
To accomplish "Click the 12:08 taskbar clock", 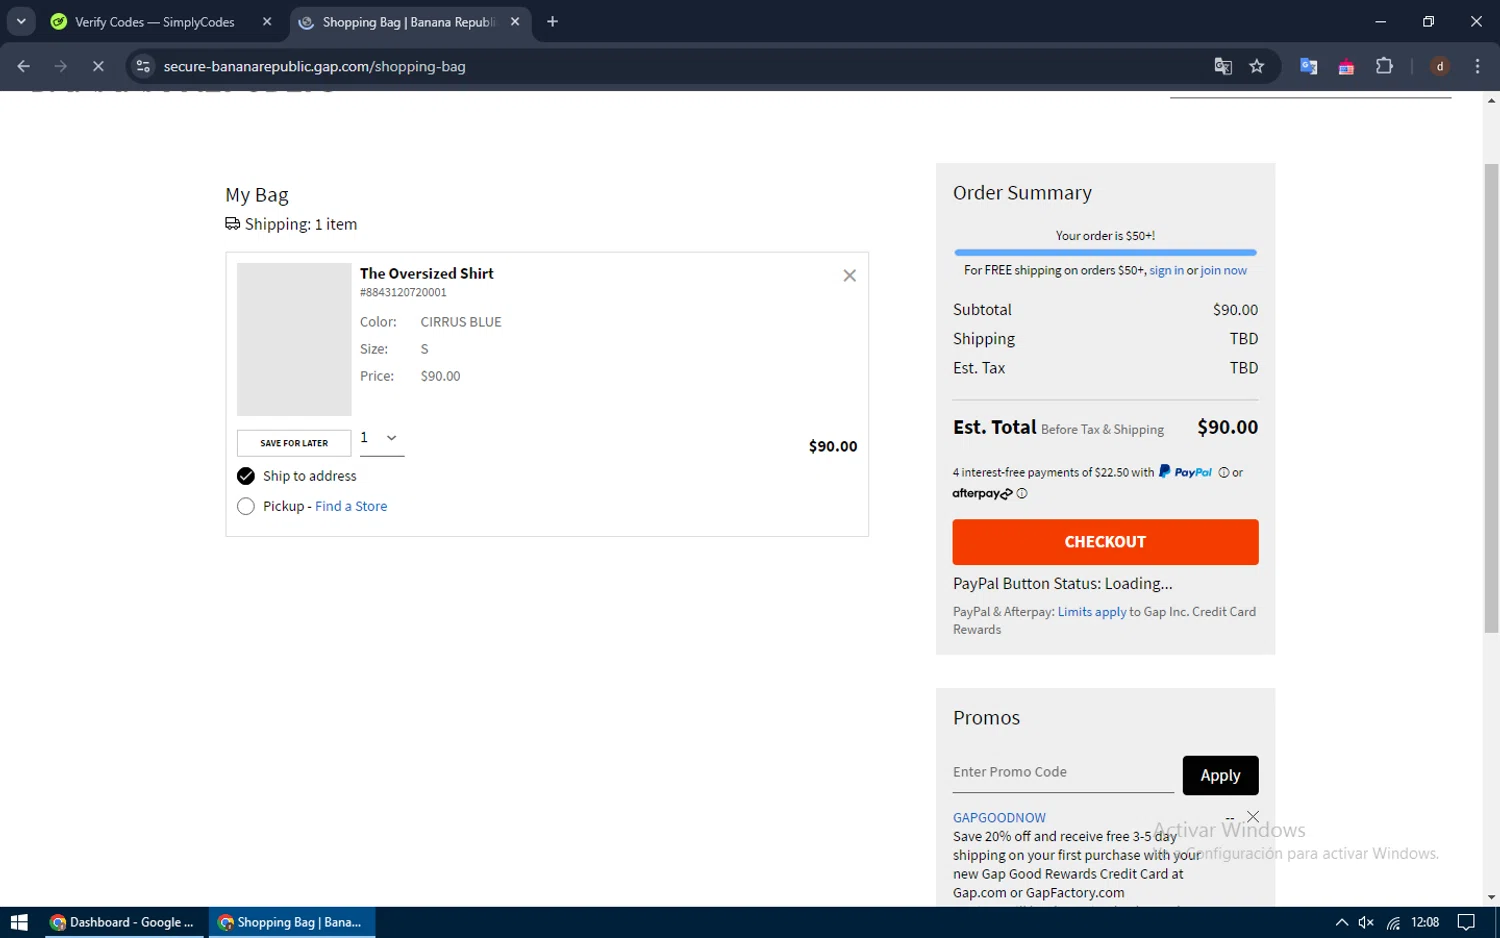I will point(1425,922).
